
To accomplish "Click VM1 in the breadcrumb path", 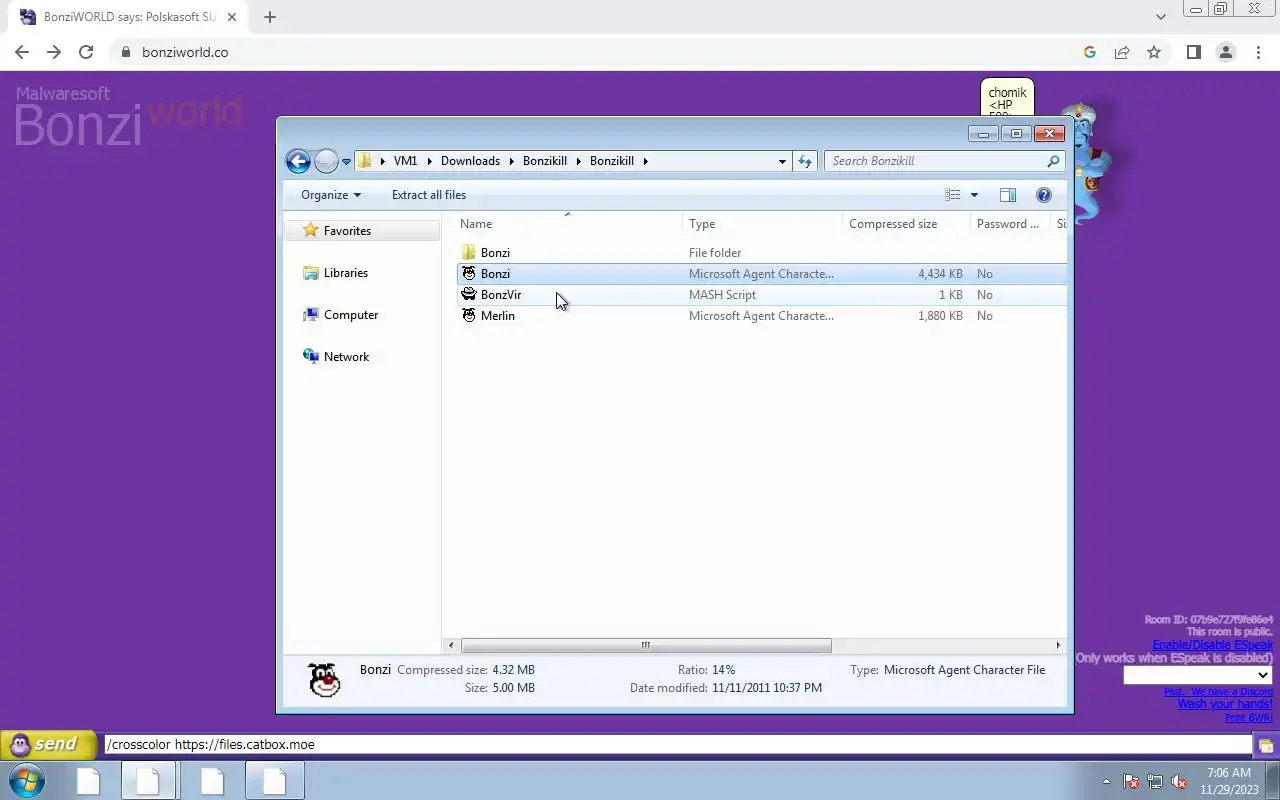I will [405, 161].
